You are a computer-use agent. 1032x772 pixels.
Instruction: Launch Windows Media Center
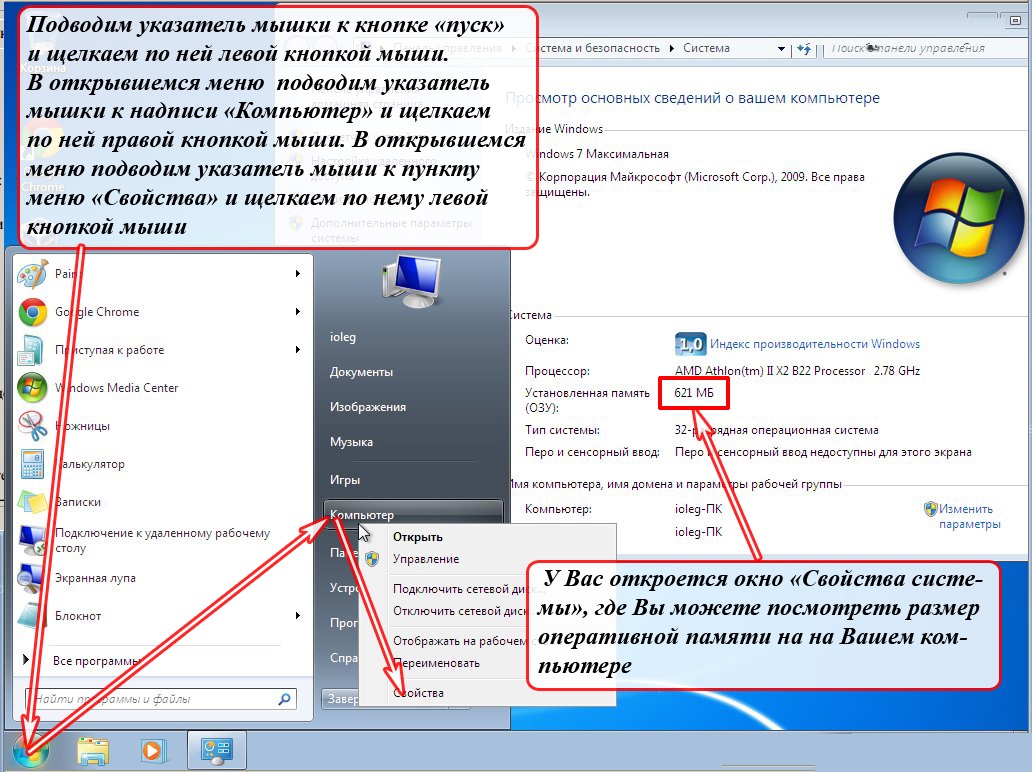[x=161, y=388]
